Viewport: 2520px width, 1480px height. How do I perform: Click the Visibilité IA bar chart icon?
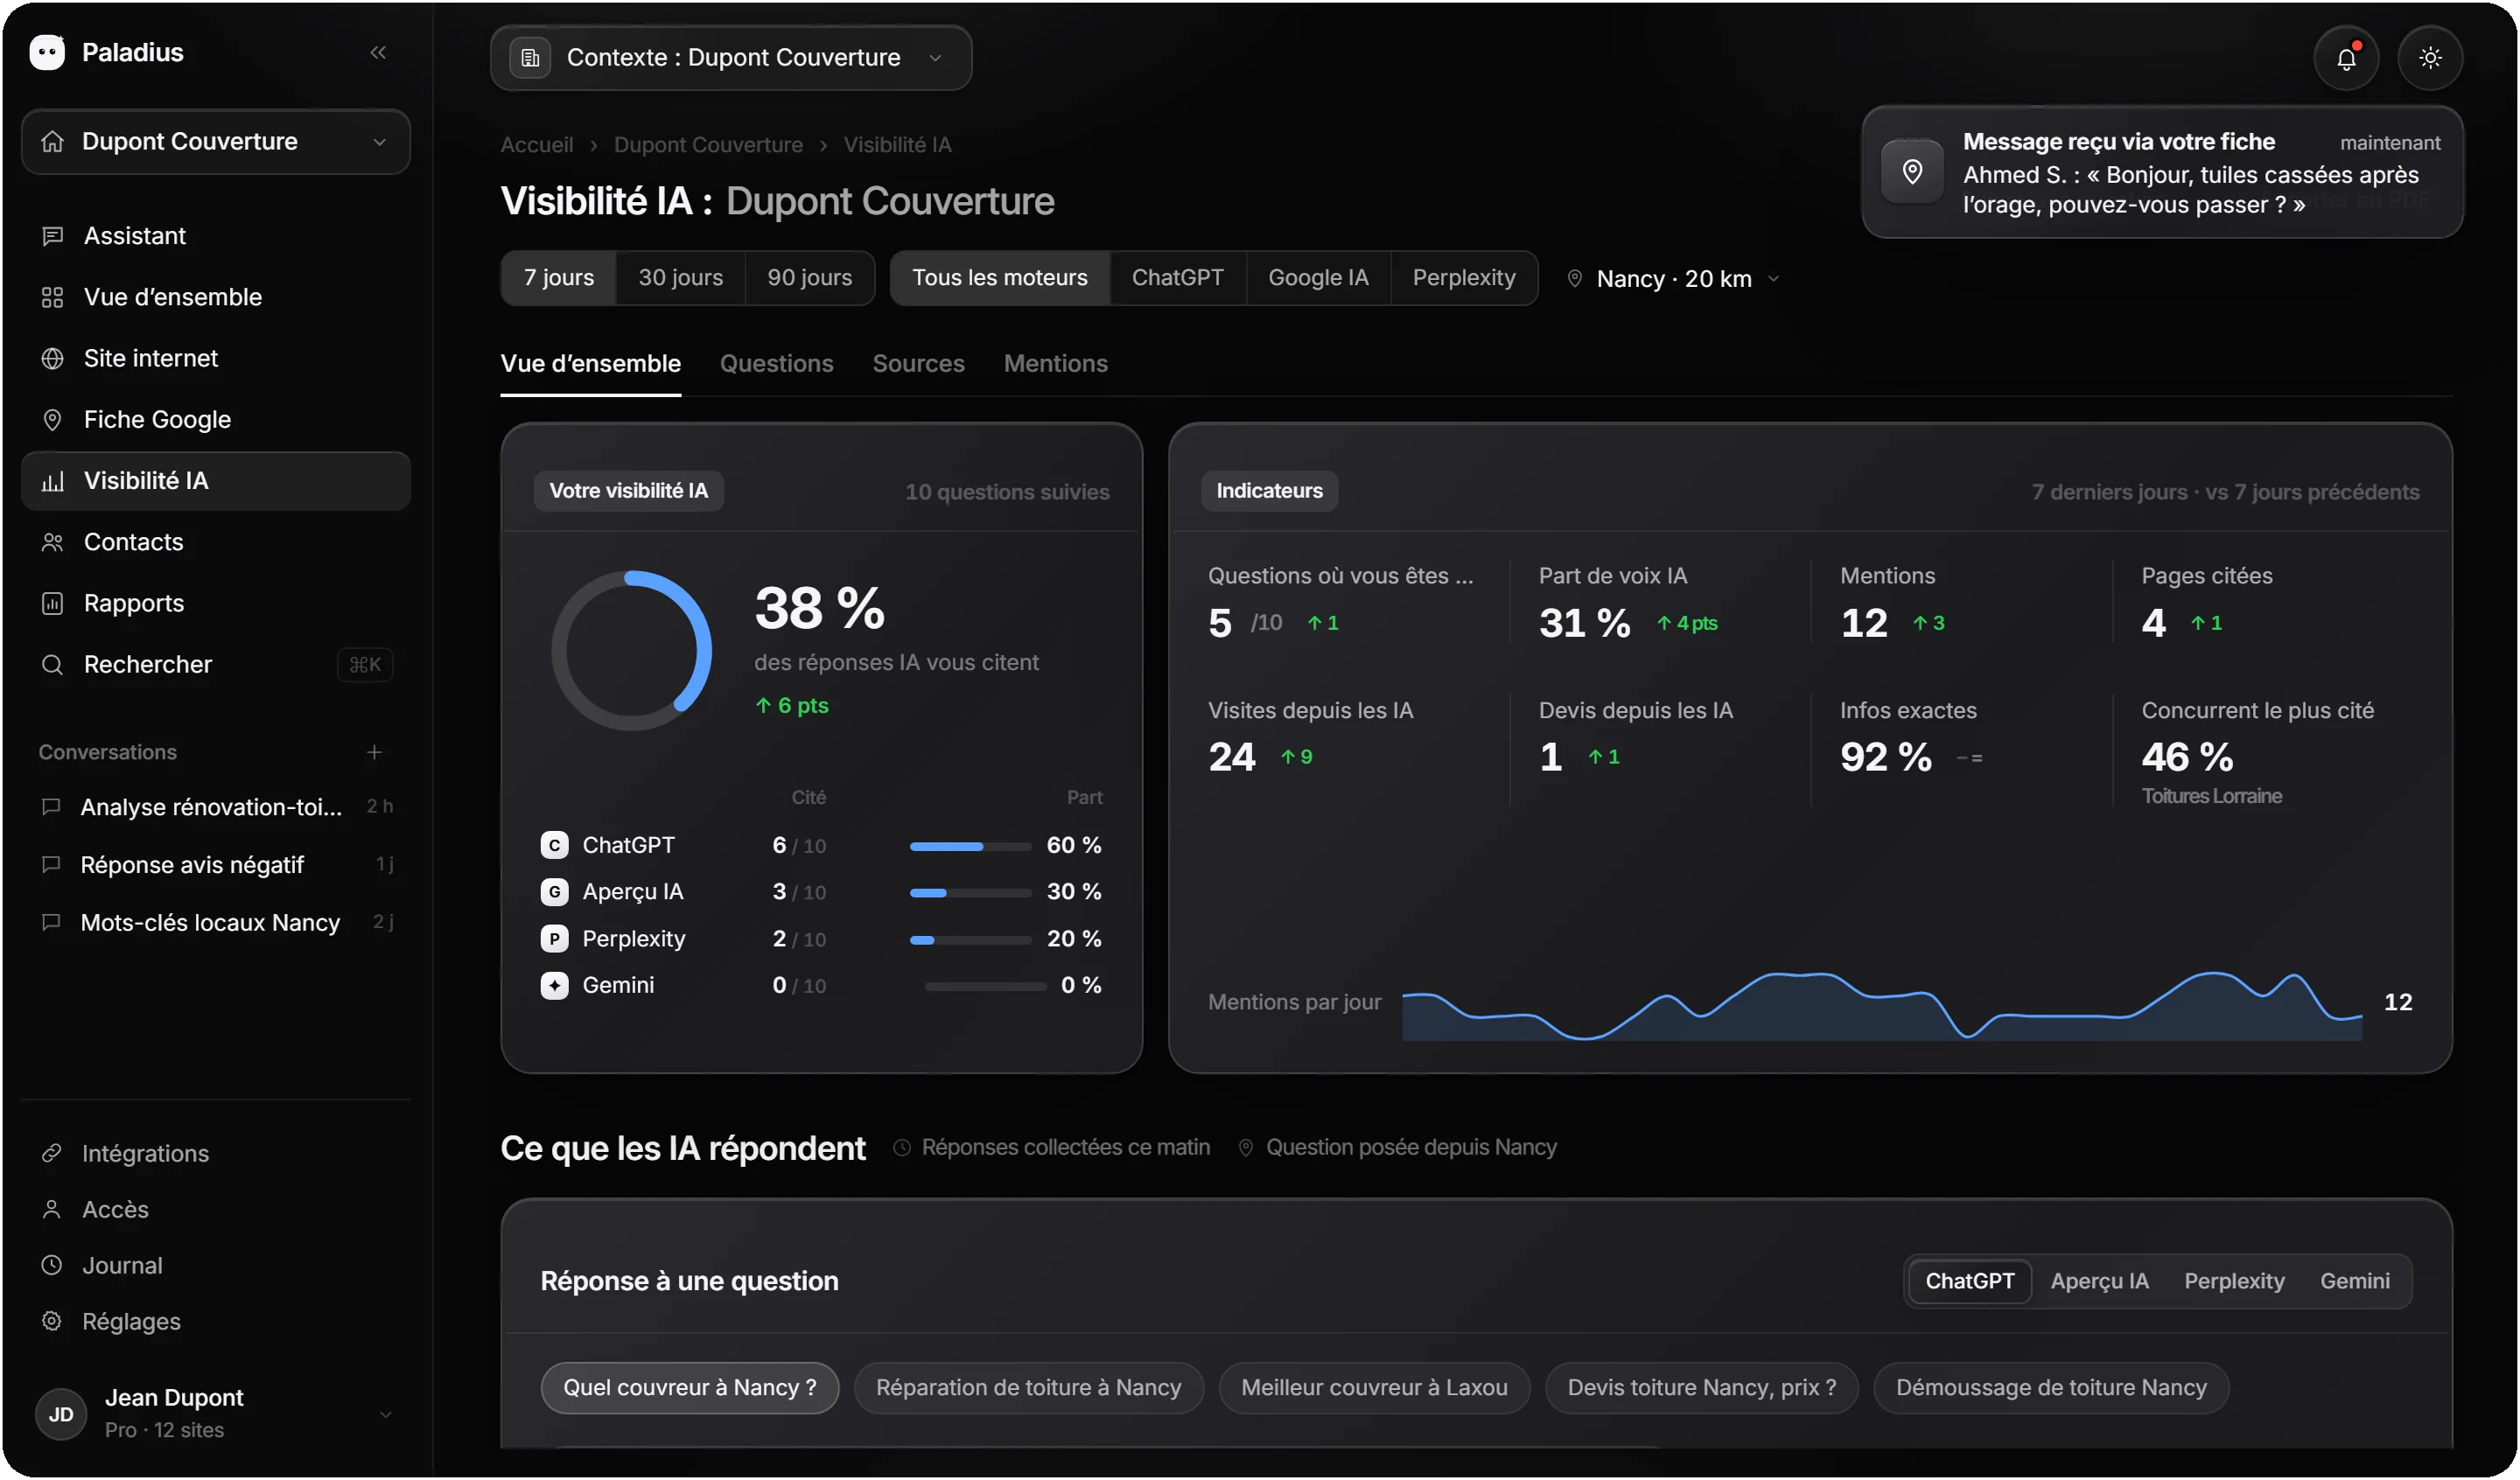[x=52, y=481]
